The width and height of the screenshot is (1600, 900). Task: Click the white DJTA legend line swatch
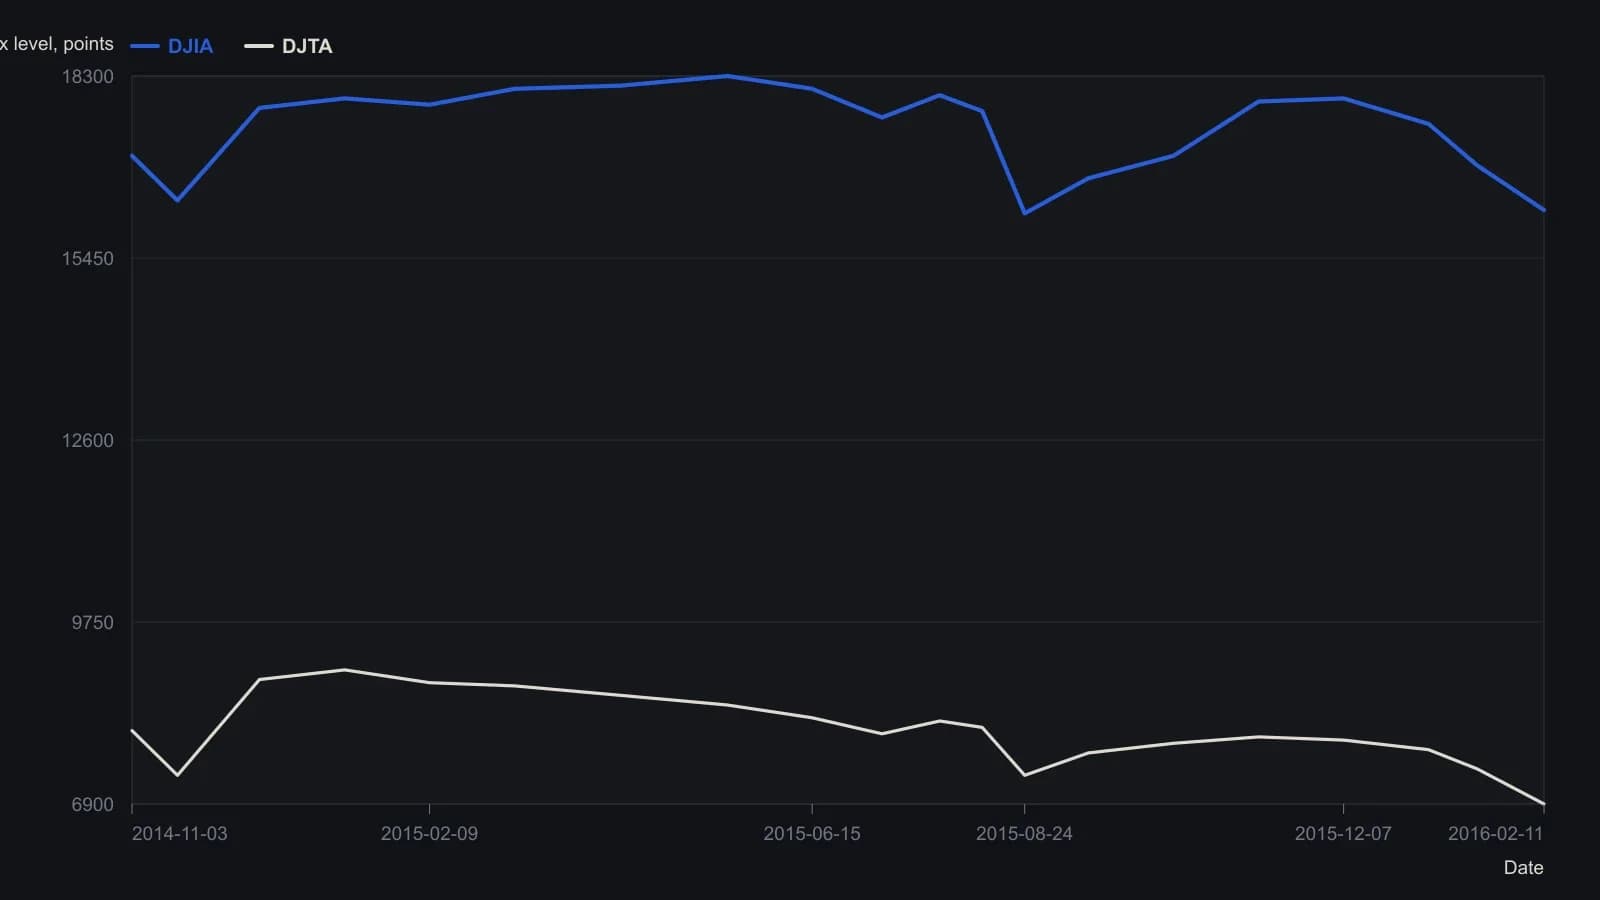point(259,46)
